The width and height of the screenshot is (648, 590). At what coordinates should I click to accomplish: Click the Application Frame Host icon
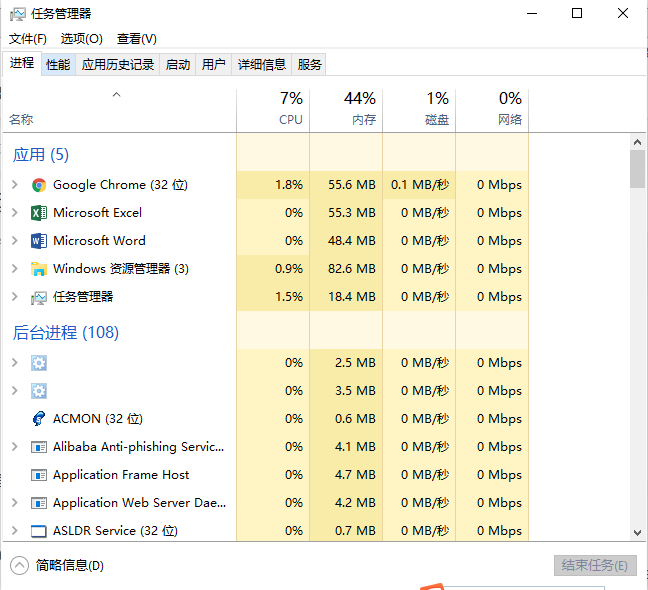[39, 475]
